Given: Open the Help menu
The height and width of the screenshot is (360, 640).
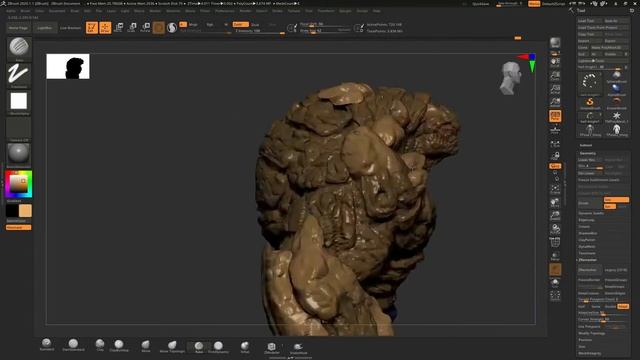Looking at the screenshot, I should (x=377, y=11).
